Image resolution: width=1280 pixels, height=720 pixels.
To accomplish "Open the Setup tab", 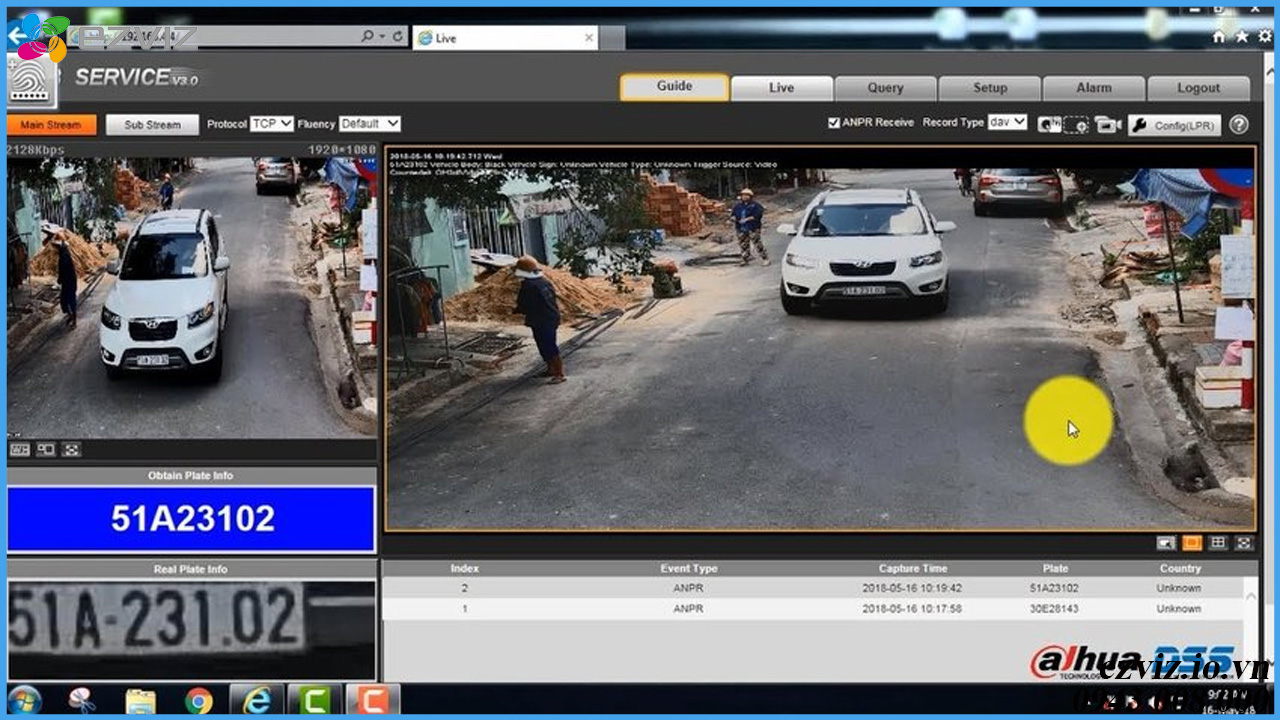I will [989, 87].
